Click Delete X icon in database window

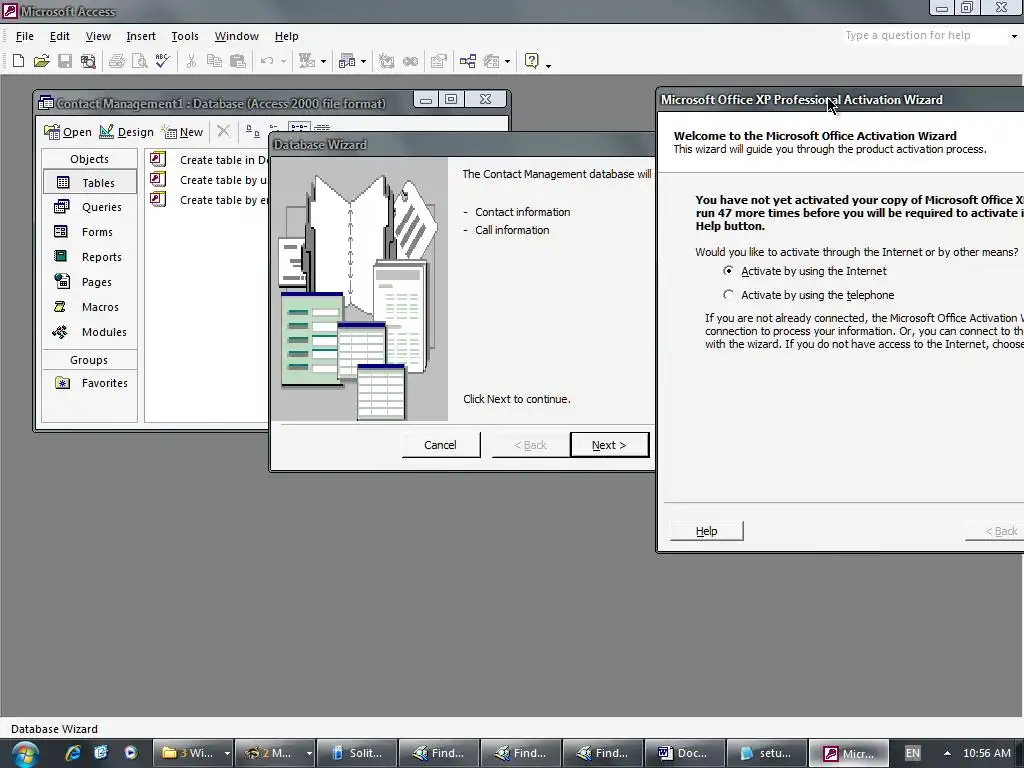pyautogui.click(x=223, y=131)
